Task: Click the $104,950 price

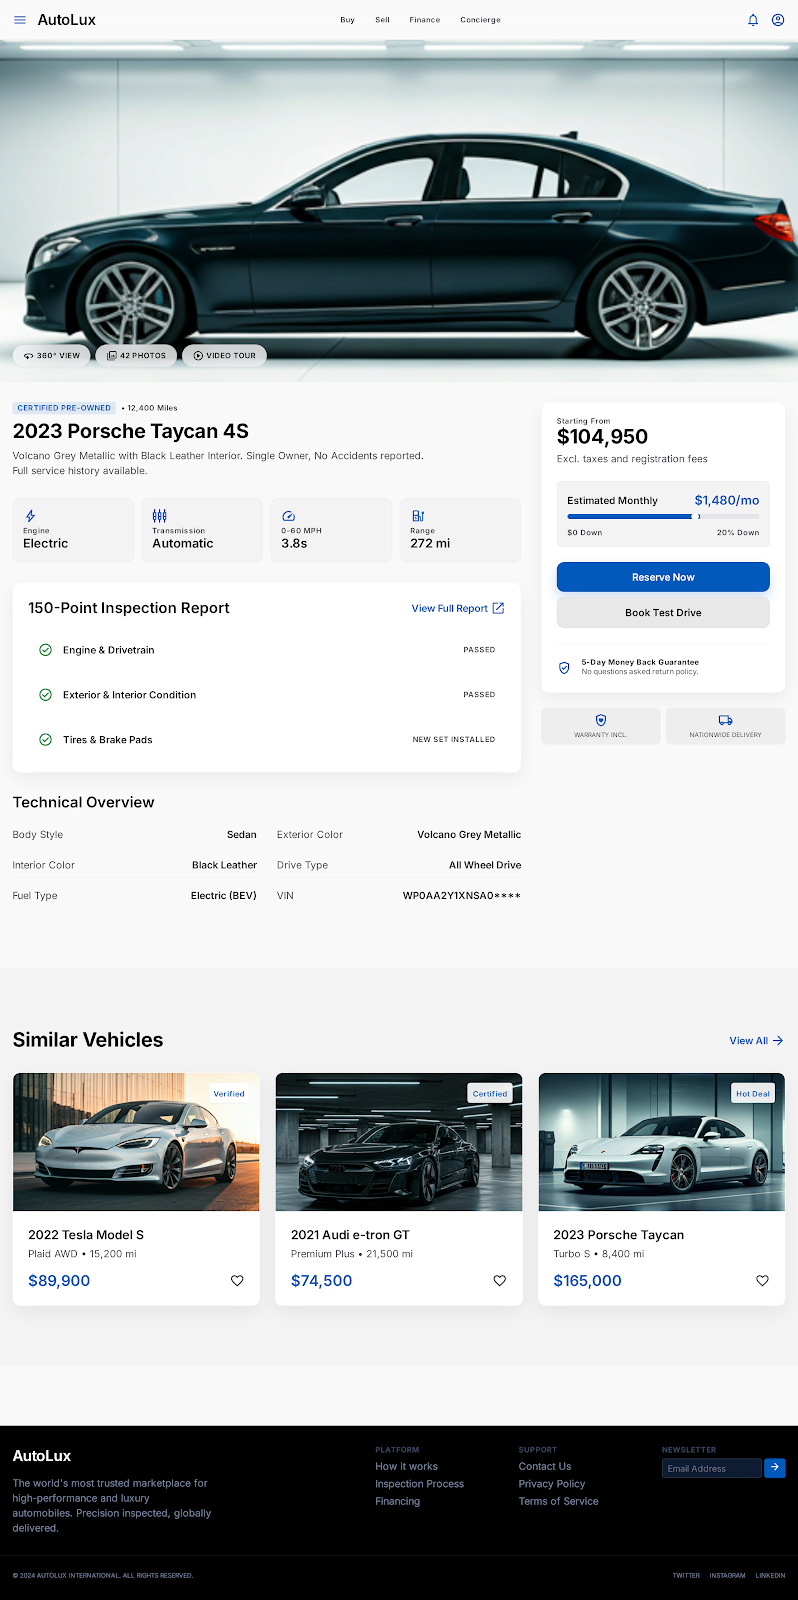Action: coord(602,437)
